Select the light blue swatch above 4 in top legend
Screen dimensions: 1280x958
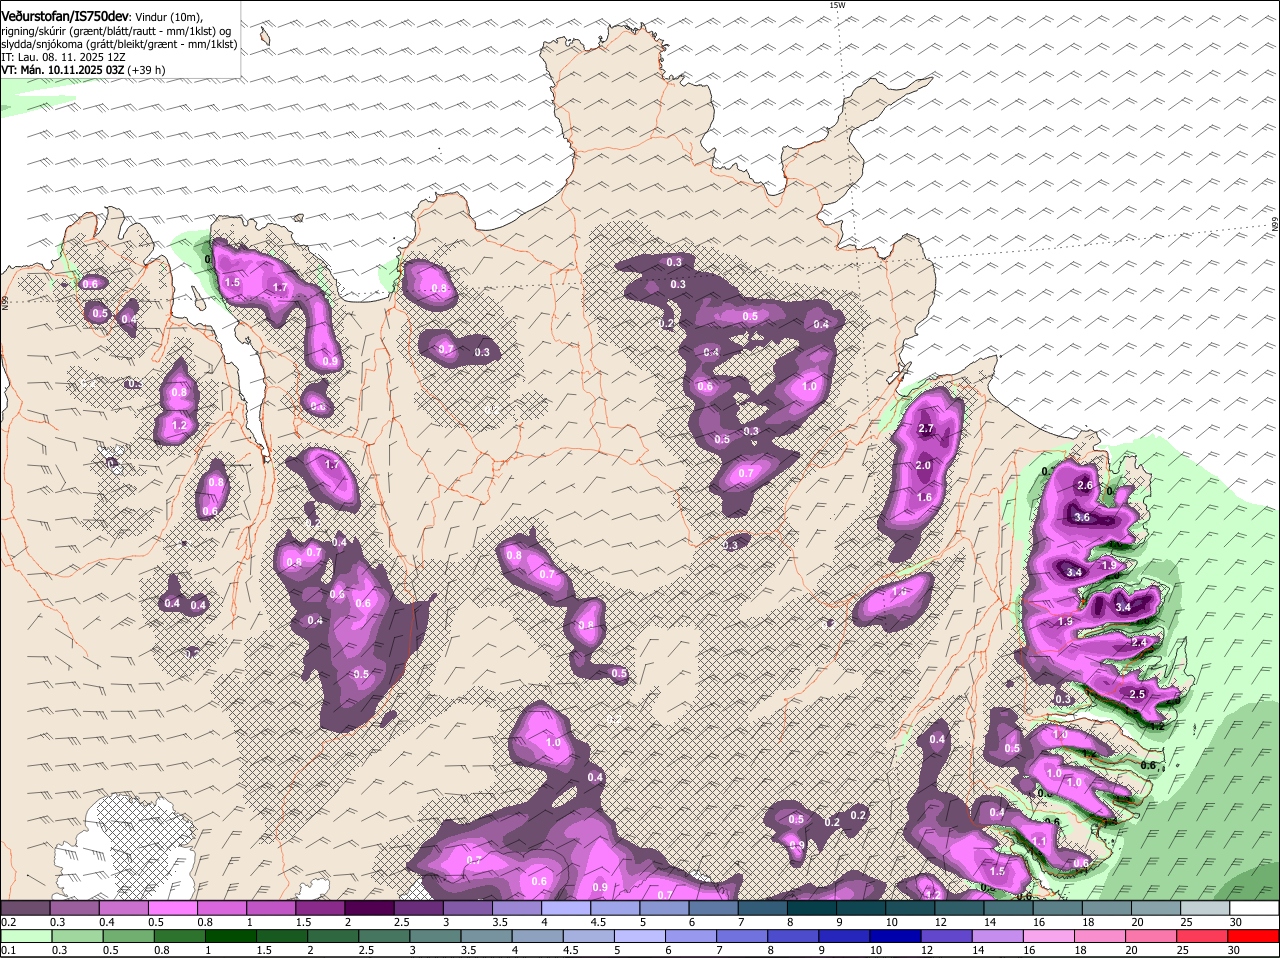click(566, 907)
